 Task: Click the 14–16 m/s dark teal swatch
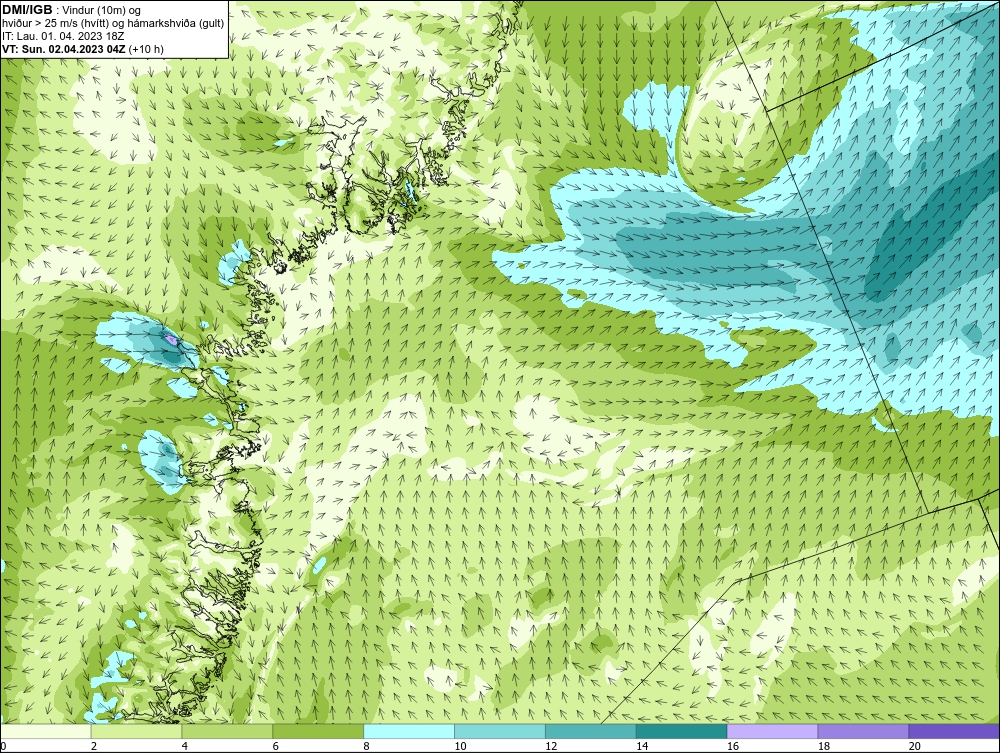tap(682, 731)
